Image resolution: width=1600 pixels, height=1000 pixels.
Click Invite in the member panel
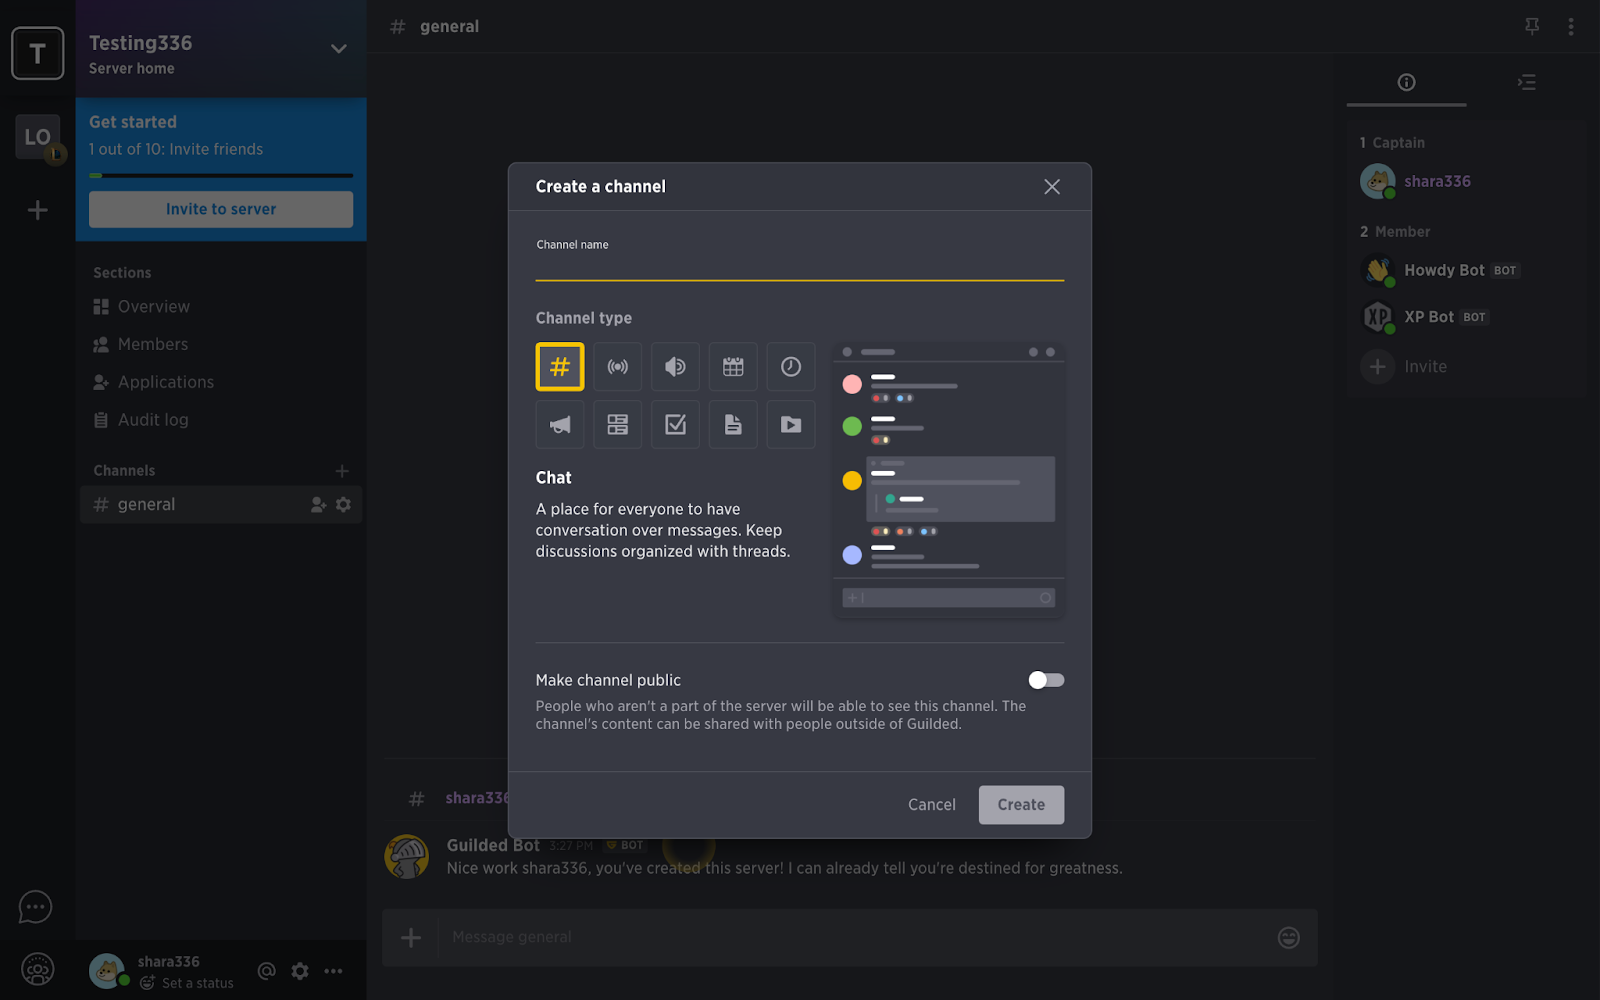1405,367
